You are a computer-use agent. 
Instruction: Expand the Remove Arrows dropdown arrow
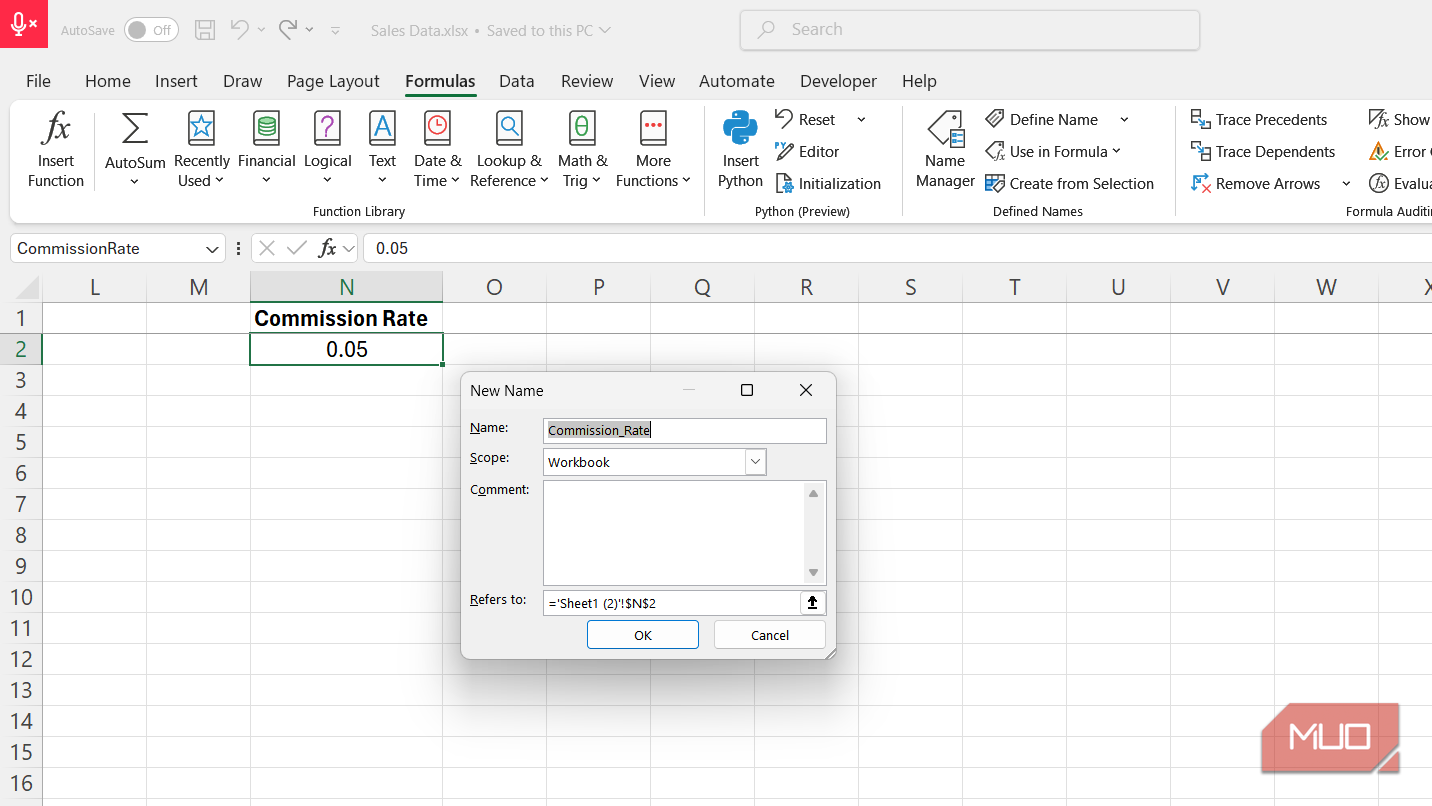point(1346,184)
